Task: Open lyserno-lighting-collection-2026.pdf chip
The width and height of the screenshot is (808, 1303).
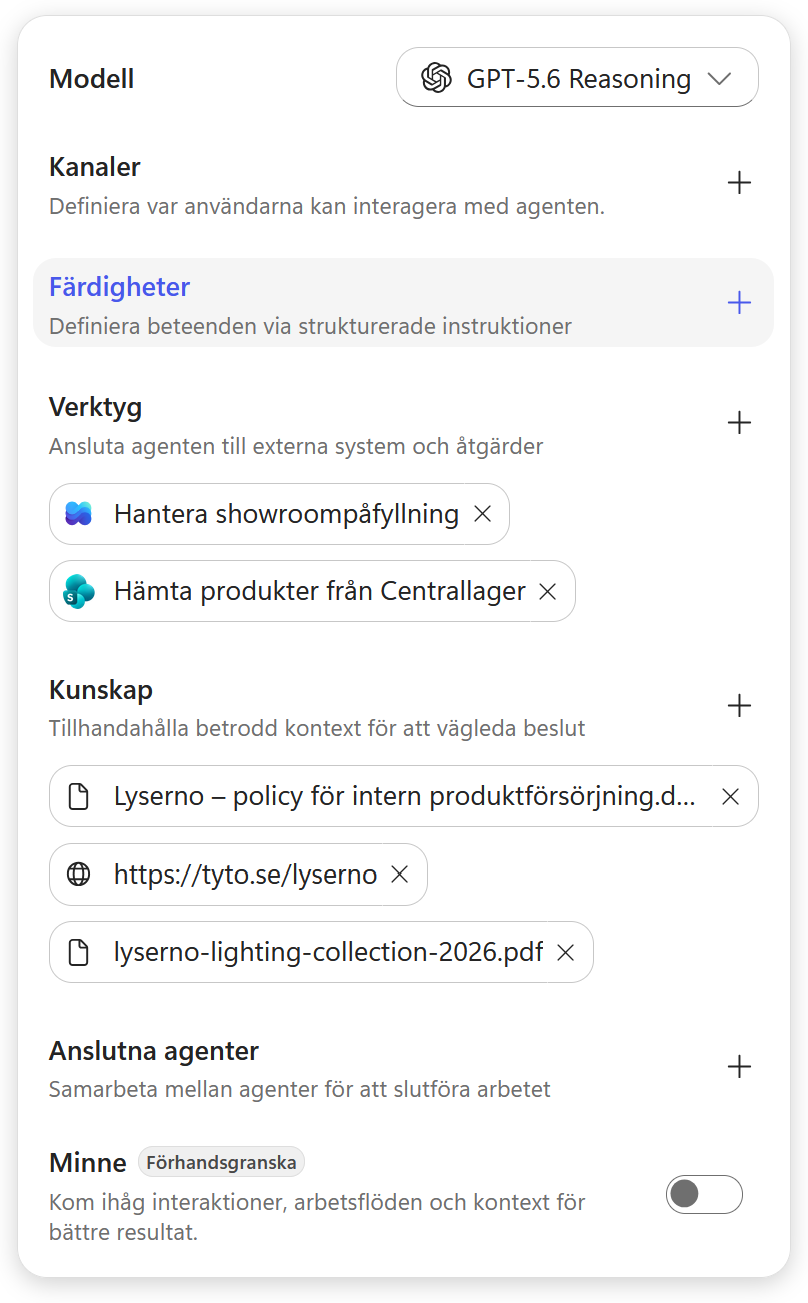Action: [321, 952]
